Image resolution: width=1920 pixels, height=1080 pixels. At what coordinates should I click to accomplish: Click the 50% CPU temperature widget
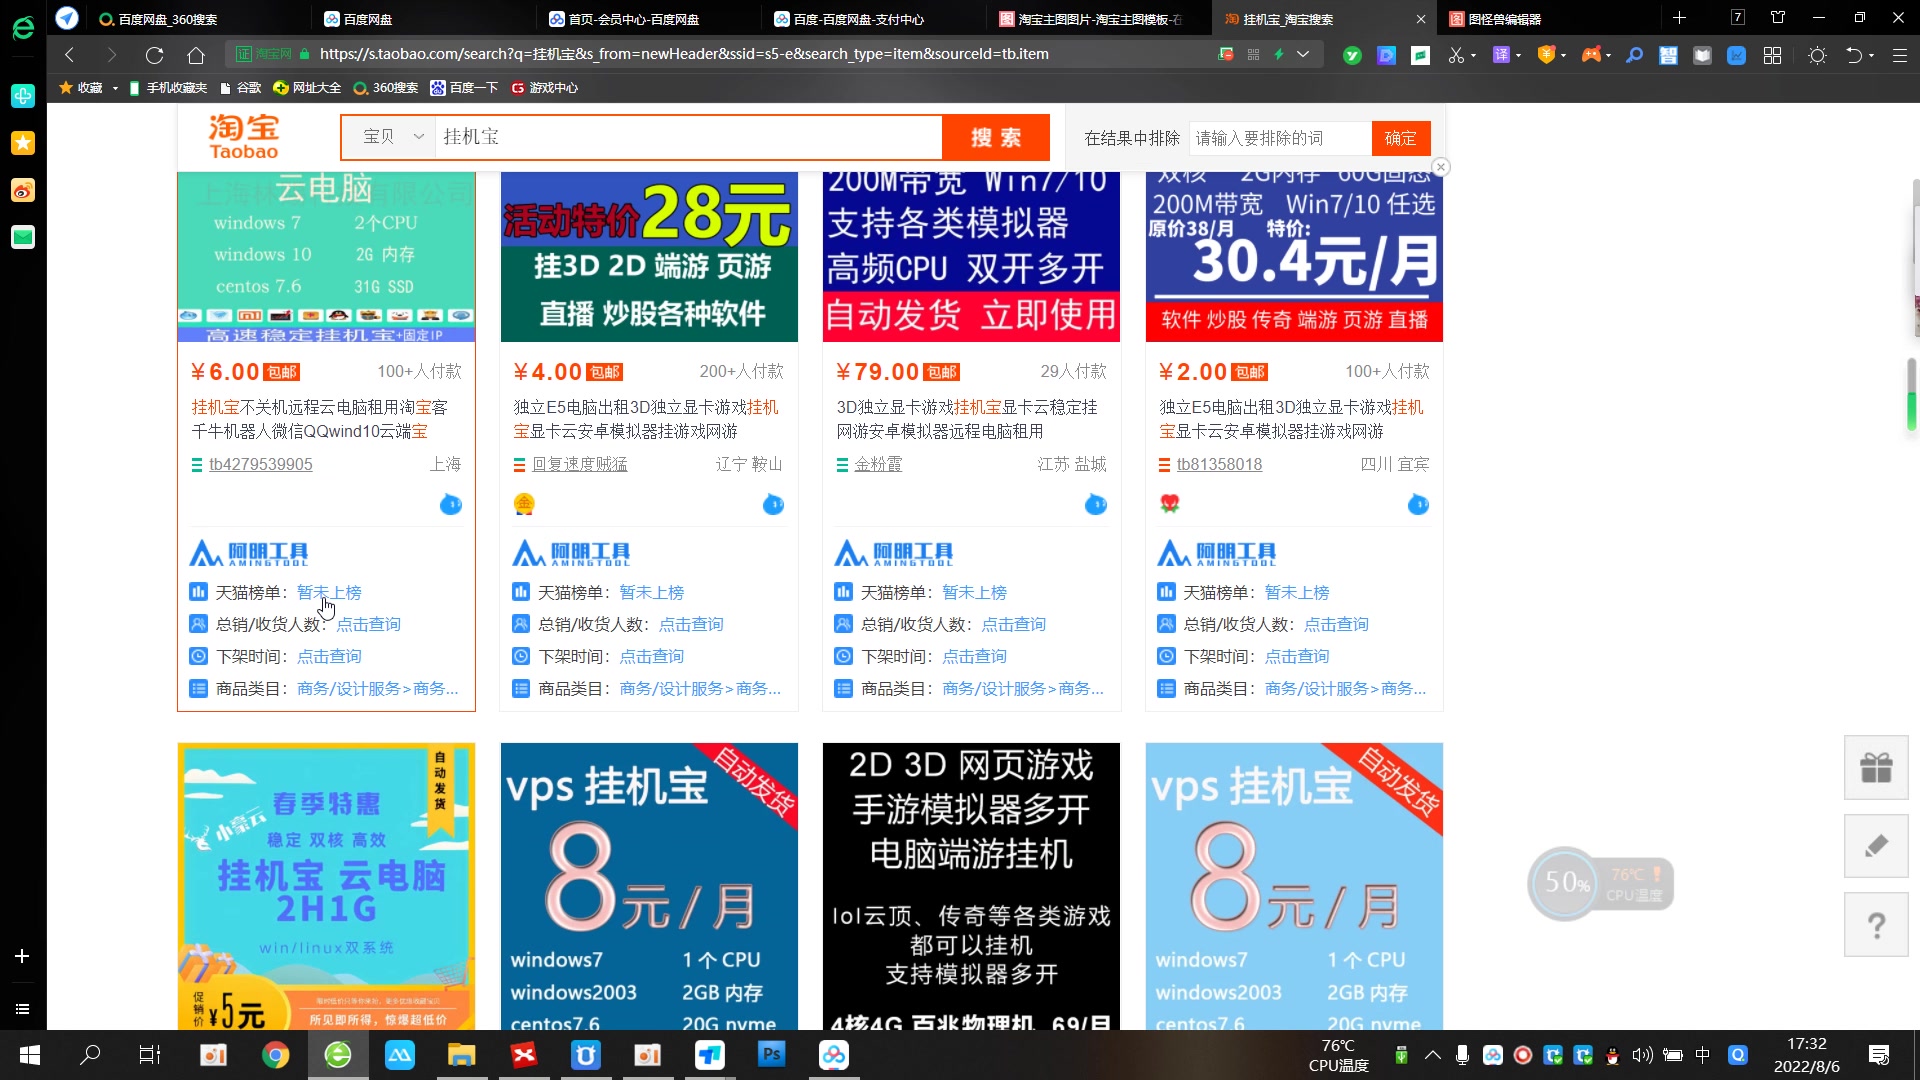(x=1600, y=883)
